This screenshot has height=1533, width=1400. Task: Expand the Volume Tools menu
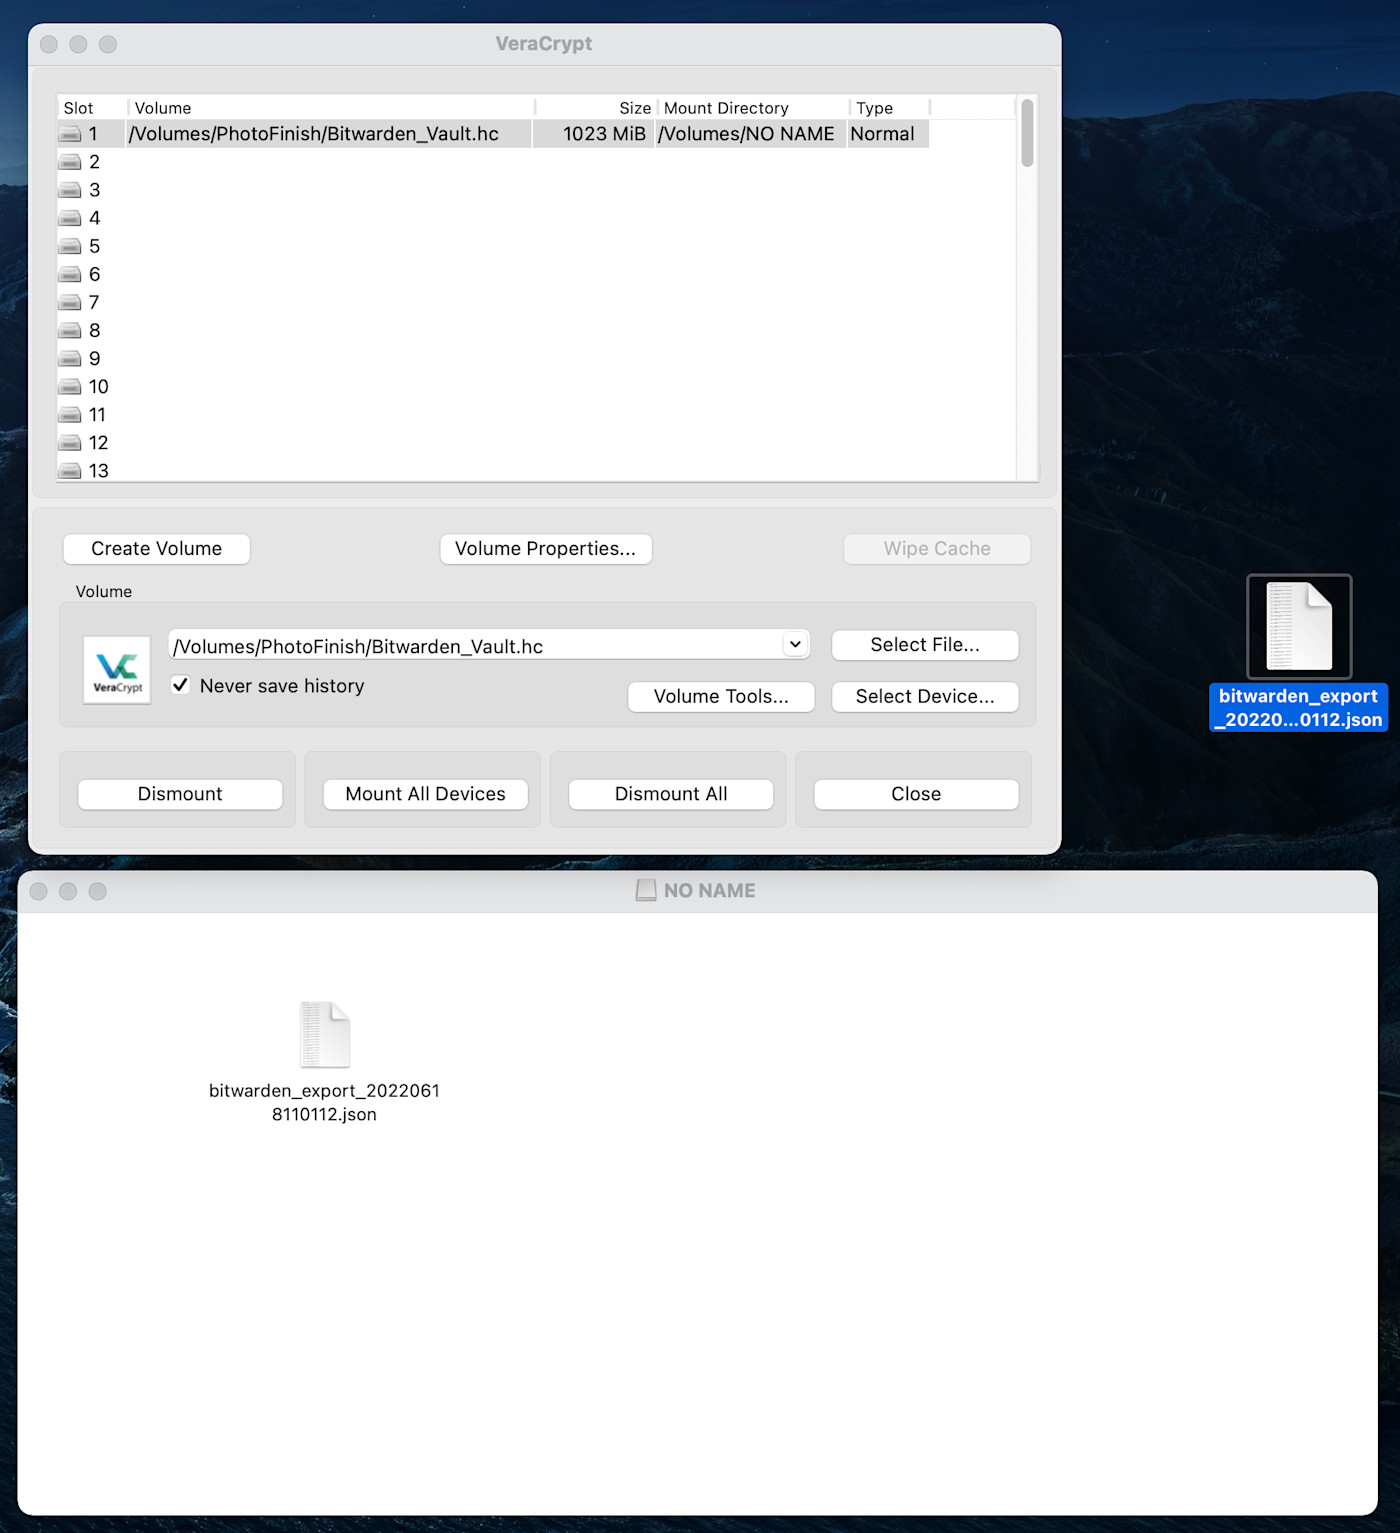pyautogui.click(x=720, y=696)
